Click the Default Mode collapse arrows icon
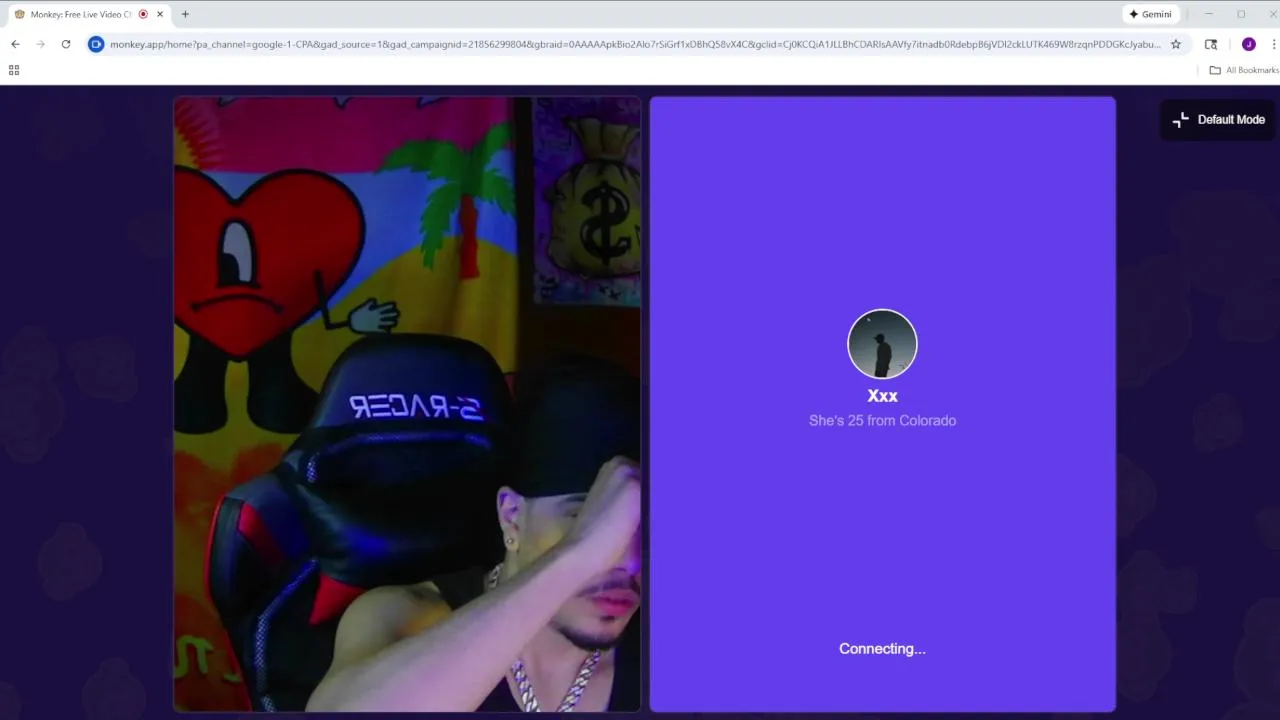The width and height of the screenshot is (1280, 720). coord(1181,119)
